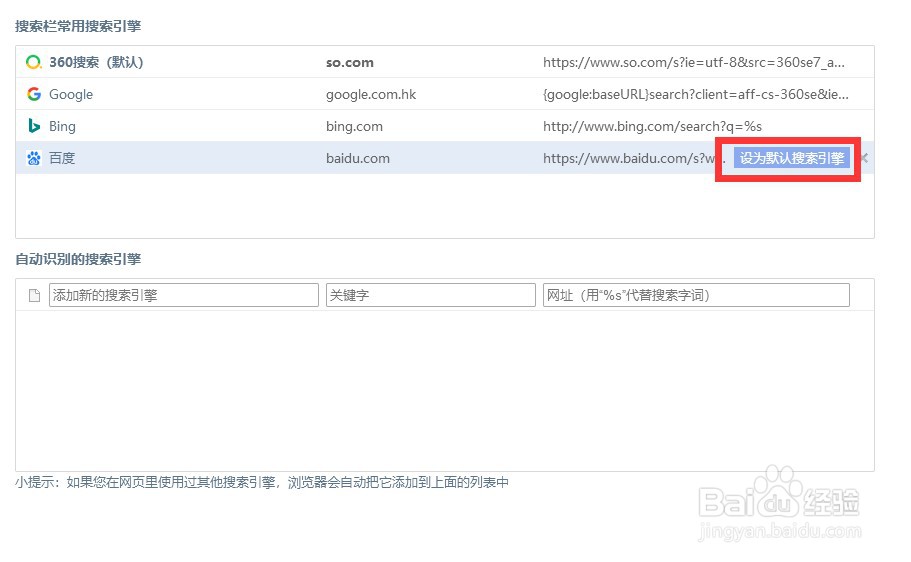Click 设为默认搜索引擎 button for 百度

pyautogui.click(x=791, y=157)
